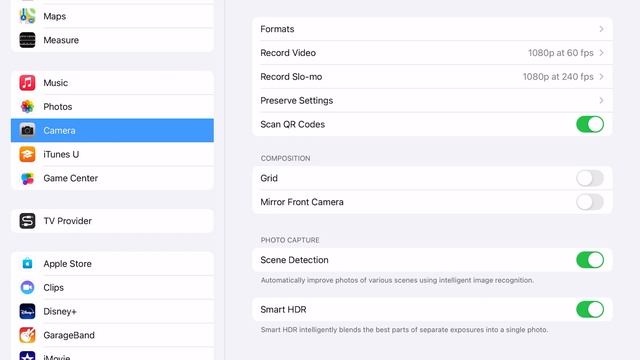The height and width of the screenshot is (360, 640).
Task: Open Formats via its chevron
Action: pos(601,29)
